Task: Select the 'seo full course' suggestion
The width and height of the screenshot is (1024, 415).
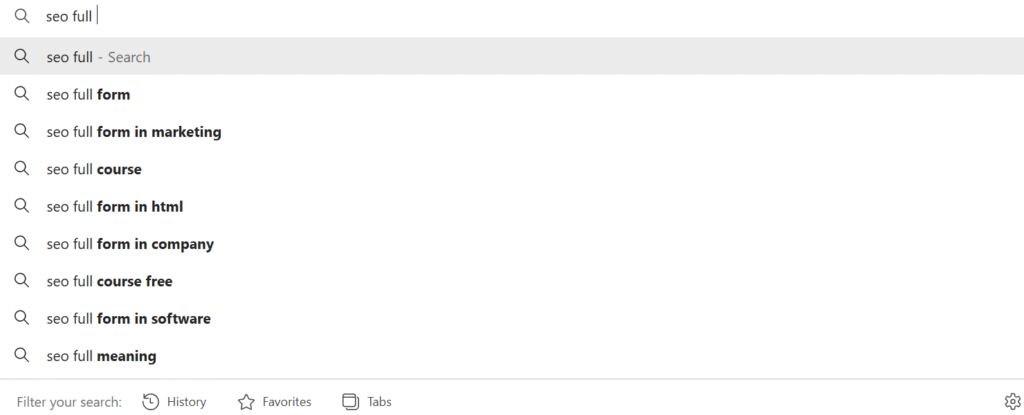Action: (x=94, y=169)
